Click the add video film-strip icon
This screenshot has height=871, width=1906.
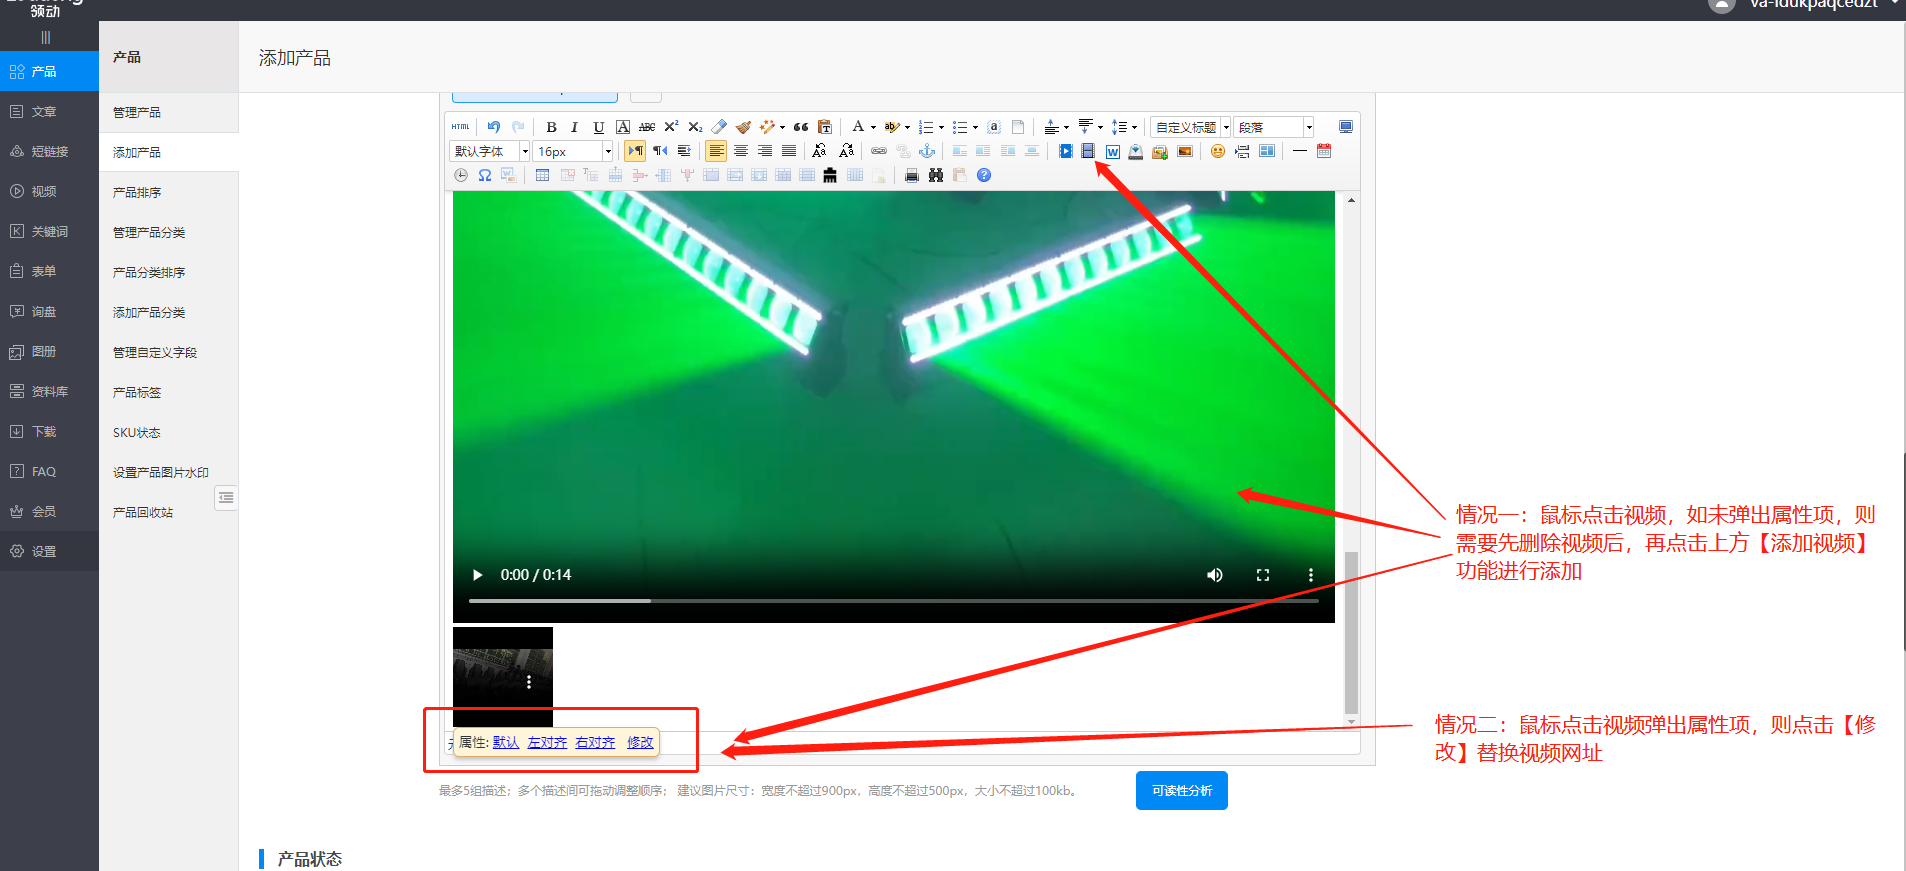[x=1088, y=151]
